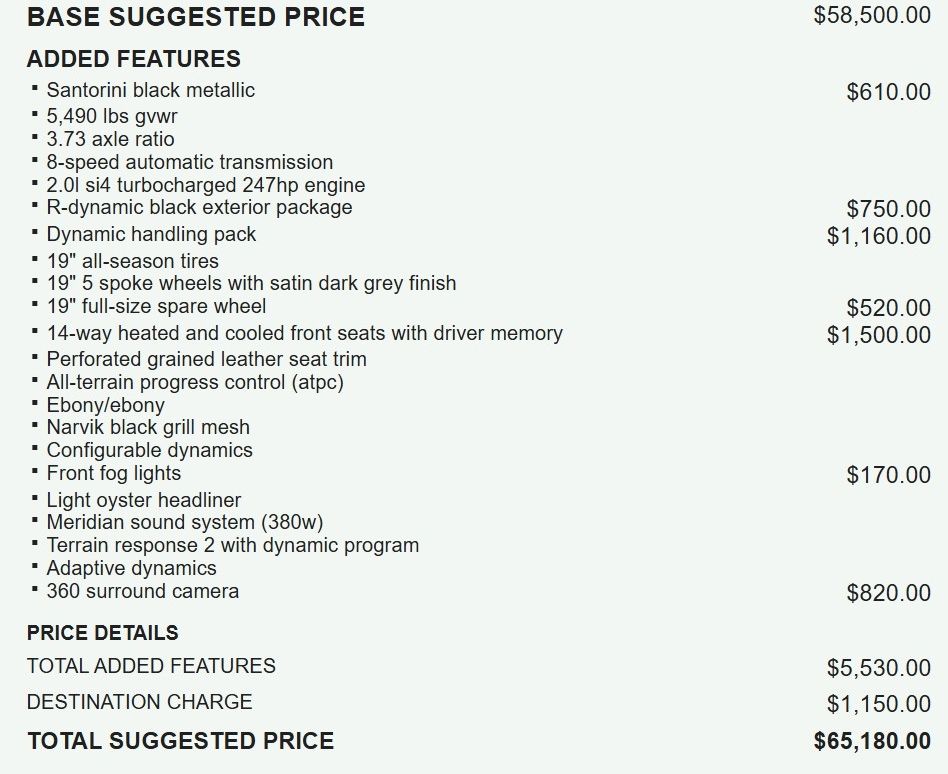Click the $58,500.00 base price amount
Screen dimensions: 948x774
tap(872, 17)
